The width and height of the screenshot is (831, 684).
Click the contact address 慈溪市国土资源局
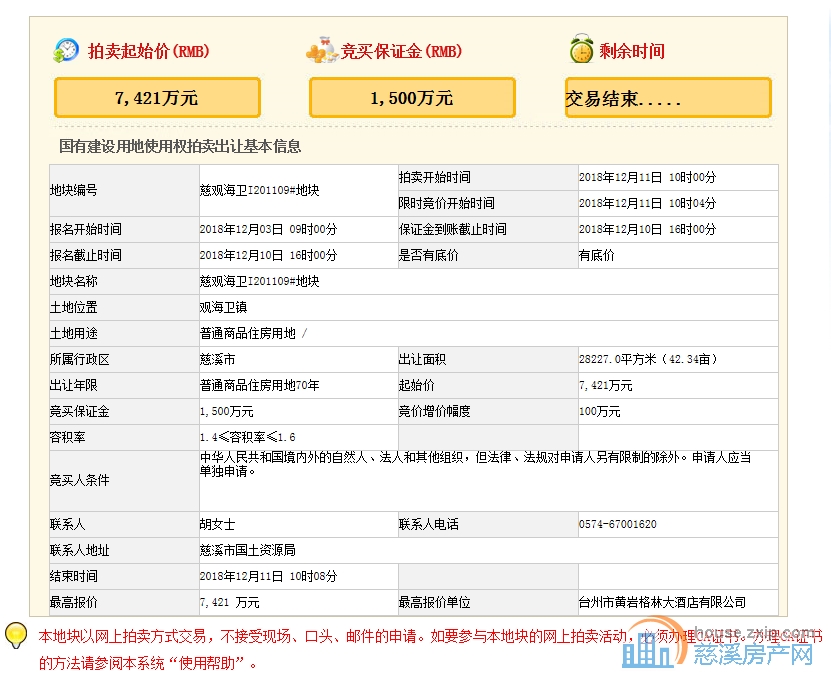pos(247,550)
